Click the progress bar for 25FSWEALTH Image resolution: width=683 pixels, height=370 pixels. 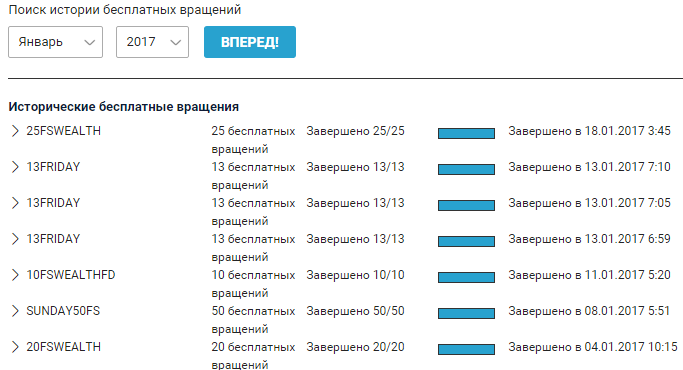pos(467,133)
